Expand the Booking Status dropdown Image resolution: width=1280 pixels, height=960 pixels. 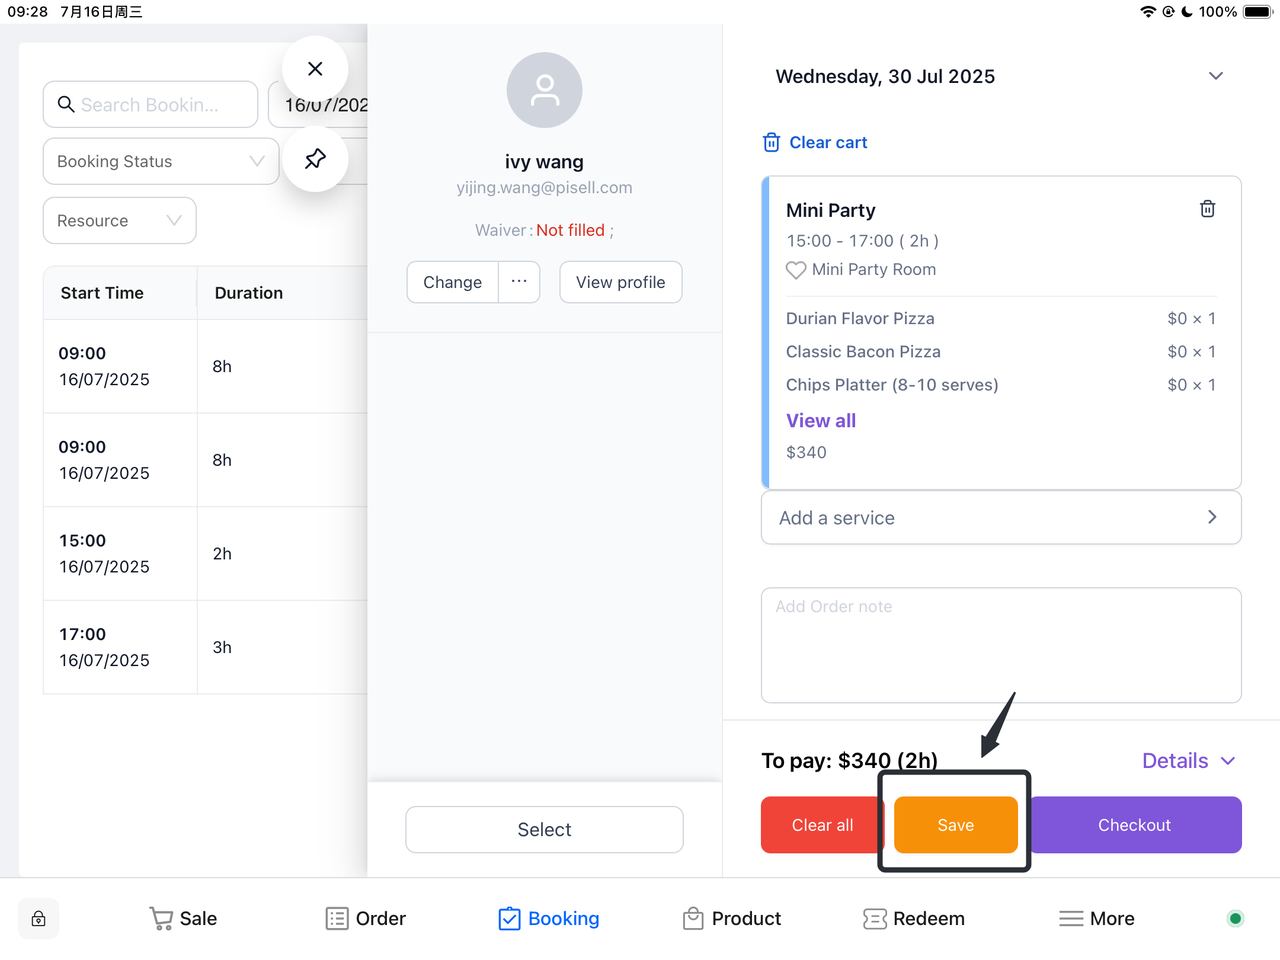[161, 161]
